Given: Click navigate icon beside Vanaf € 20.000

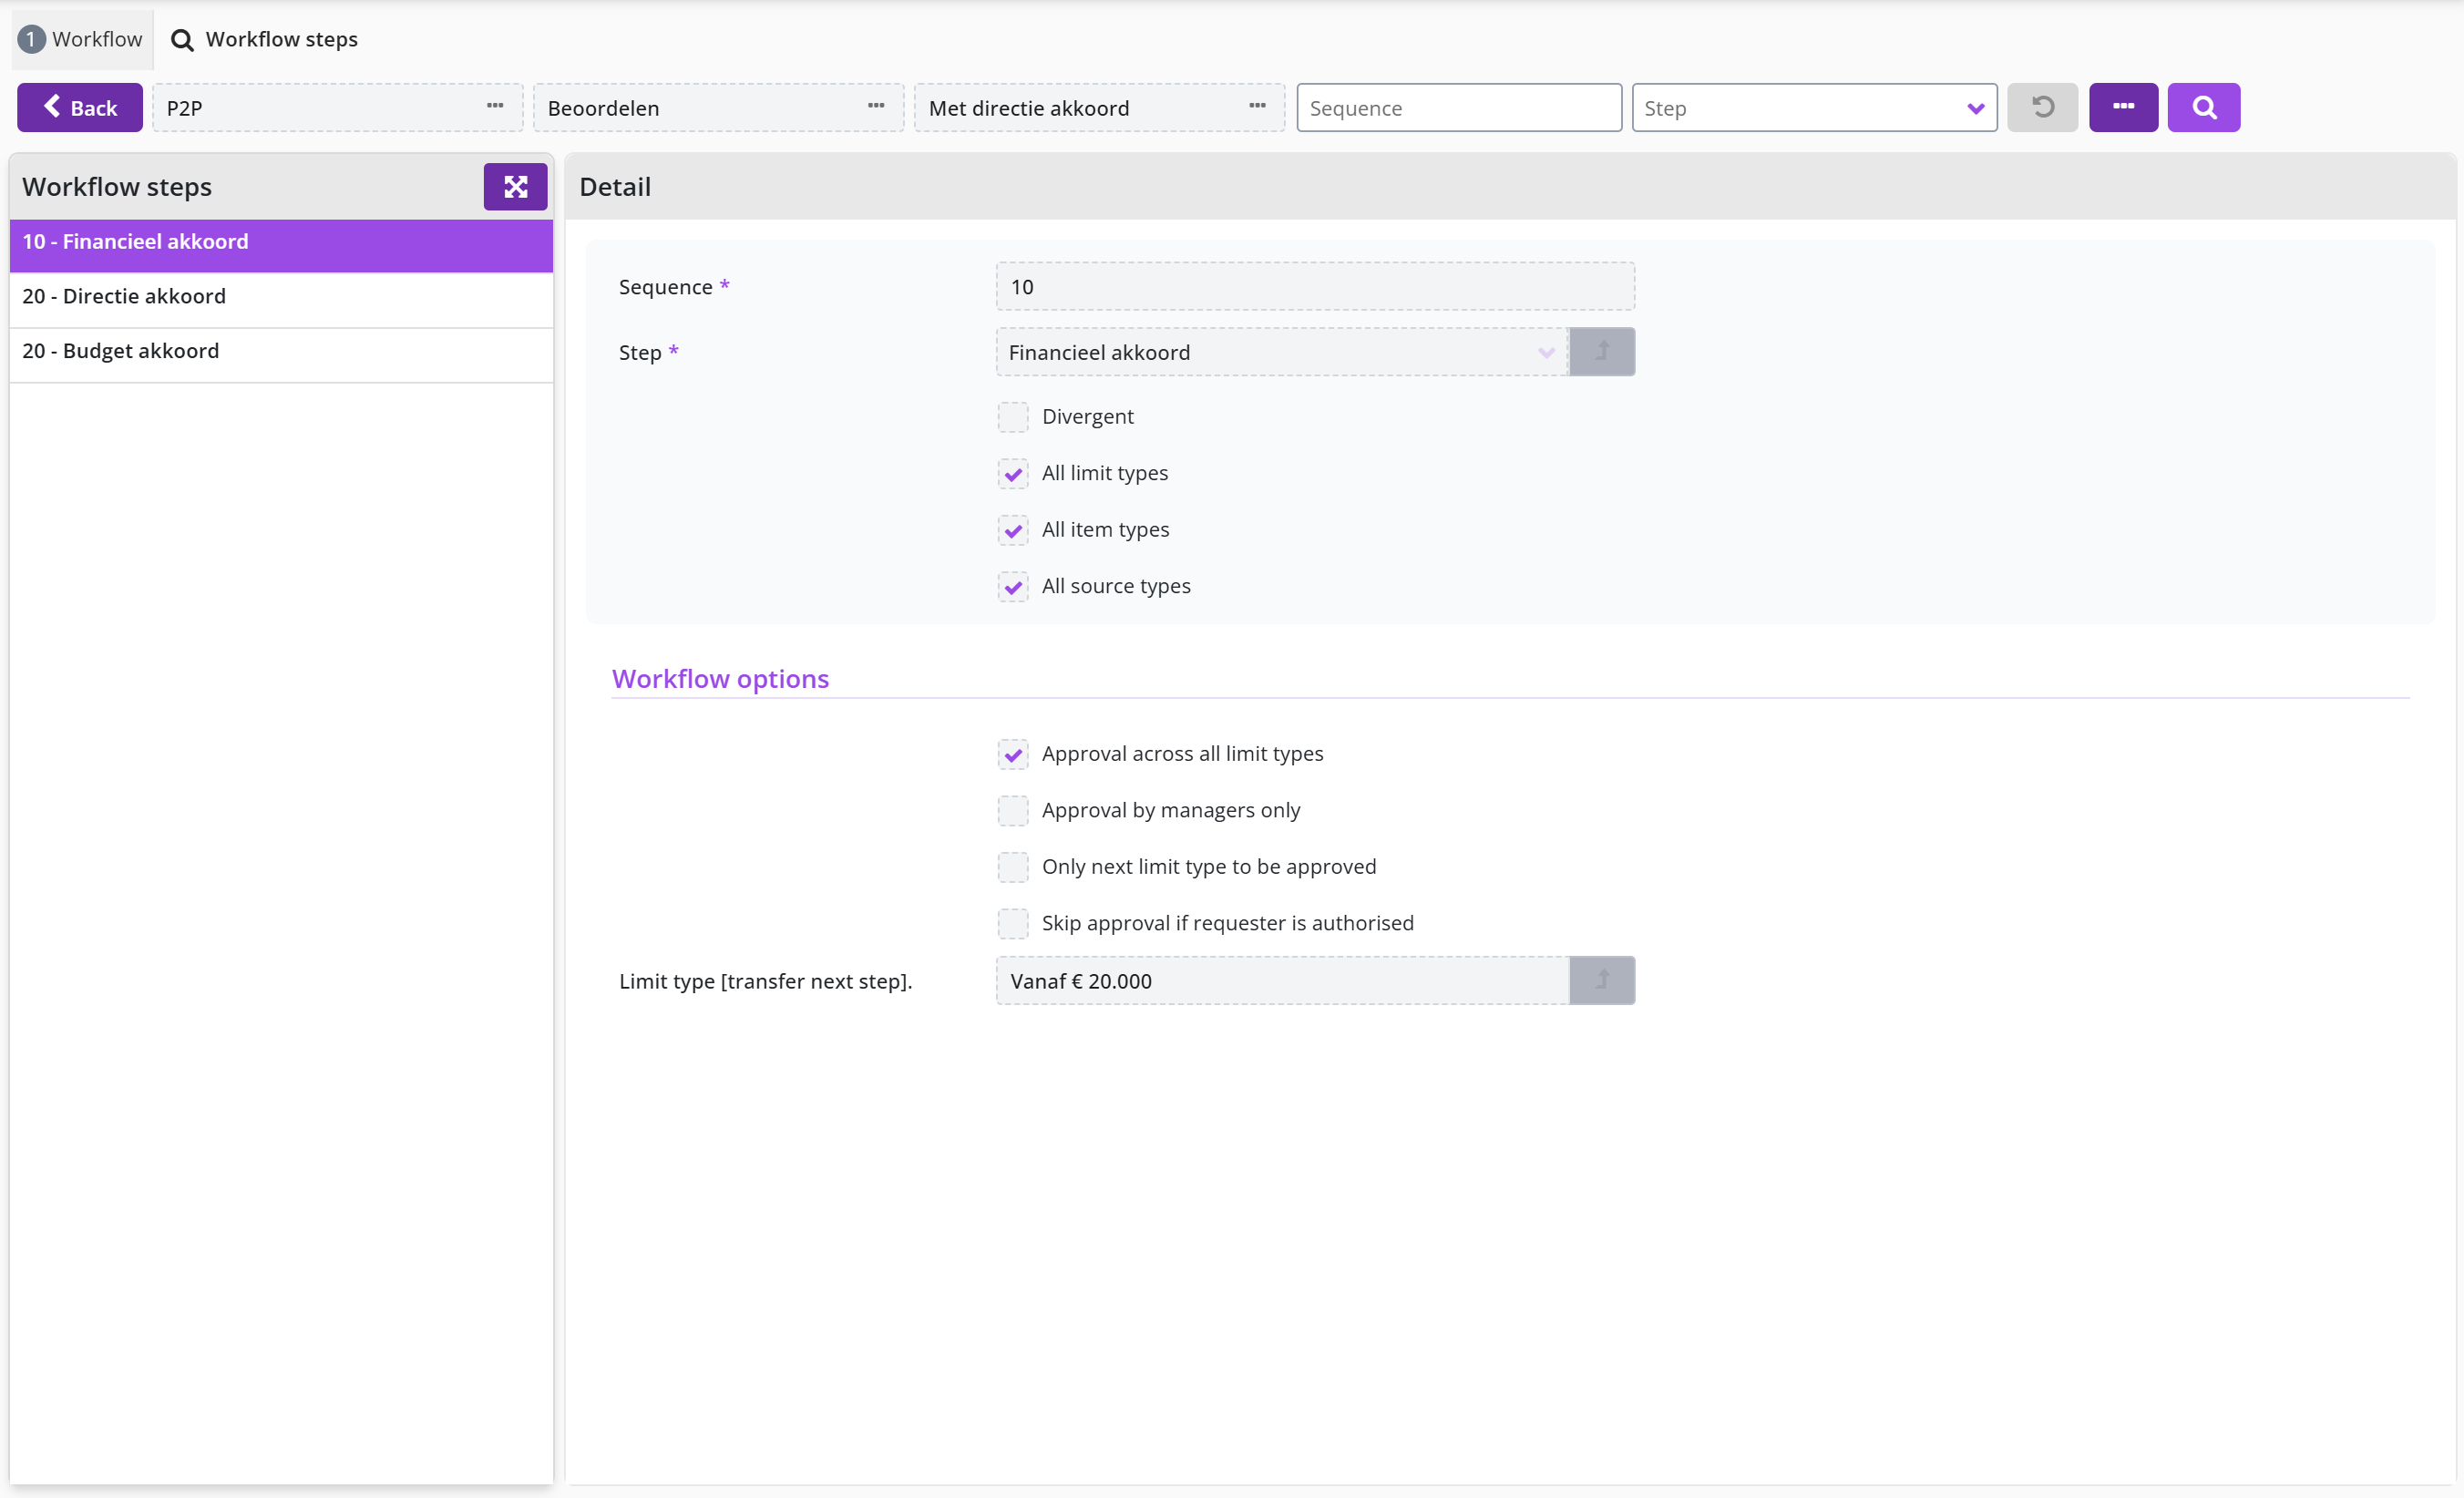Looking at the screenshot, I should [1602, 980].
